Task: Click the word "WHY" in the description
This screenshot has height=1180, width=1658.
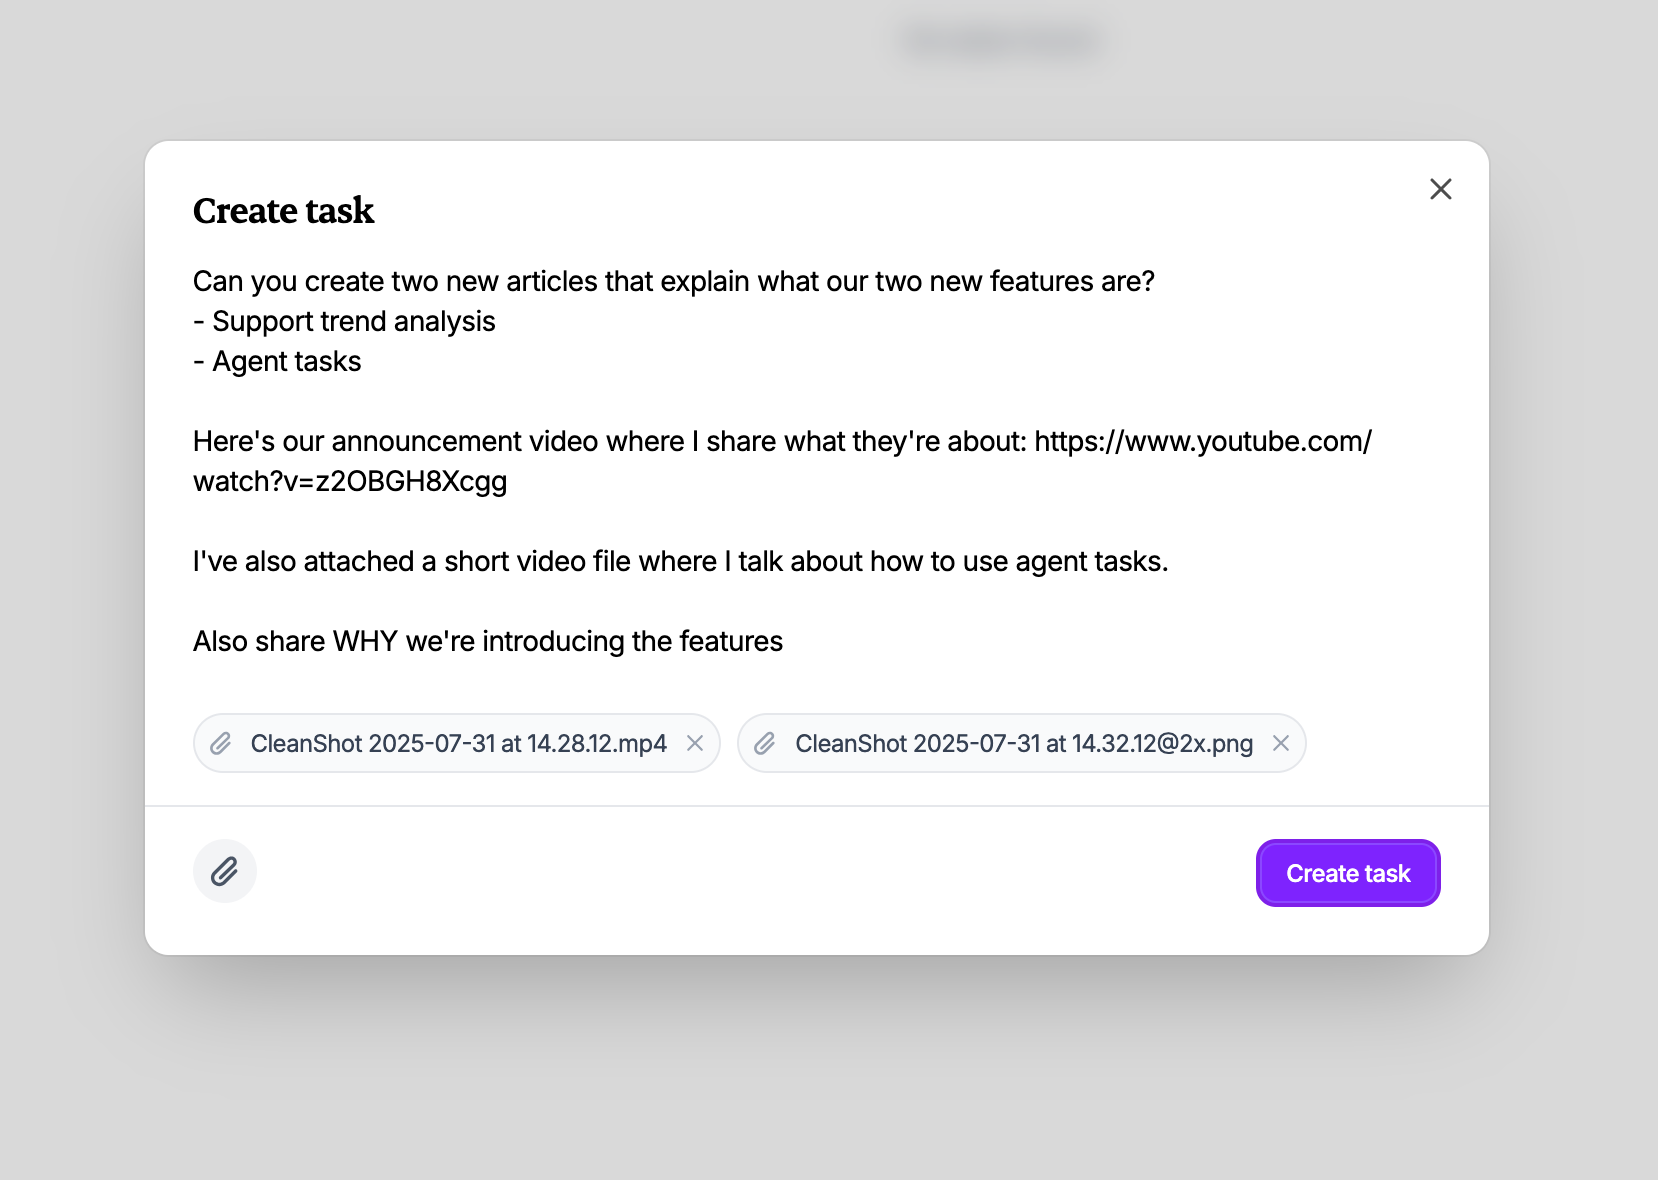Action: 365,641
